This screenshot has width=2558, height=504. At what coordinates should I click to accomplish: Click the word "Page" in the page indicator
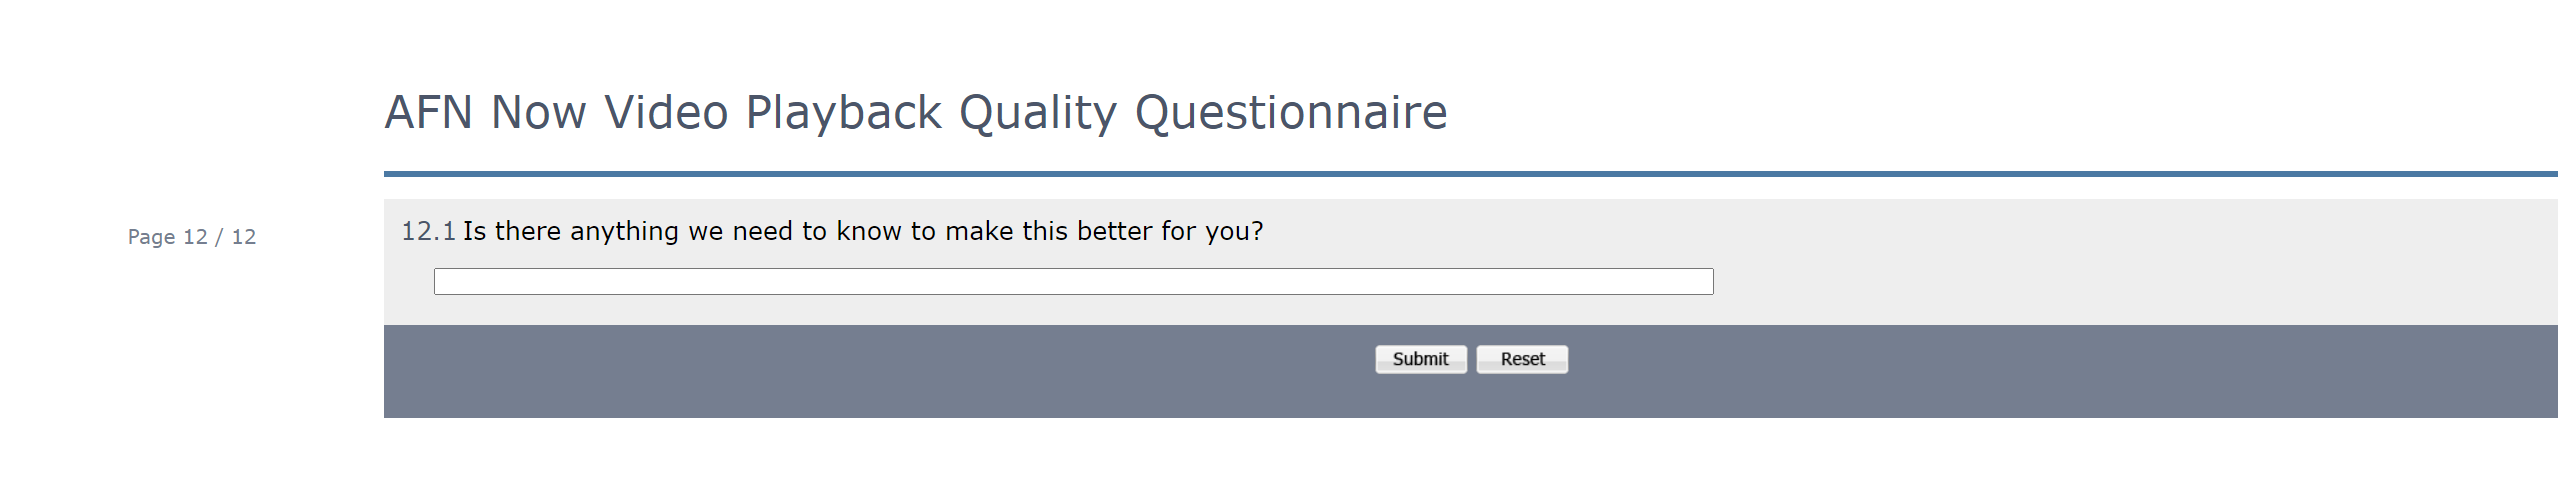pos(151,237)
